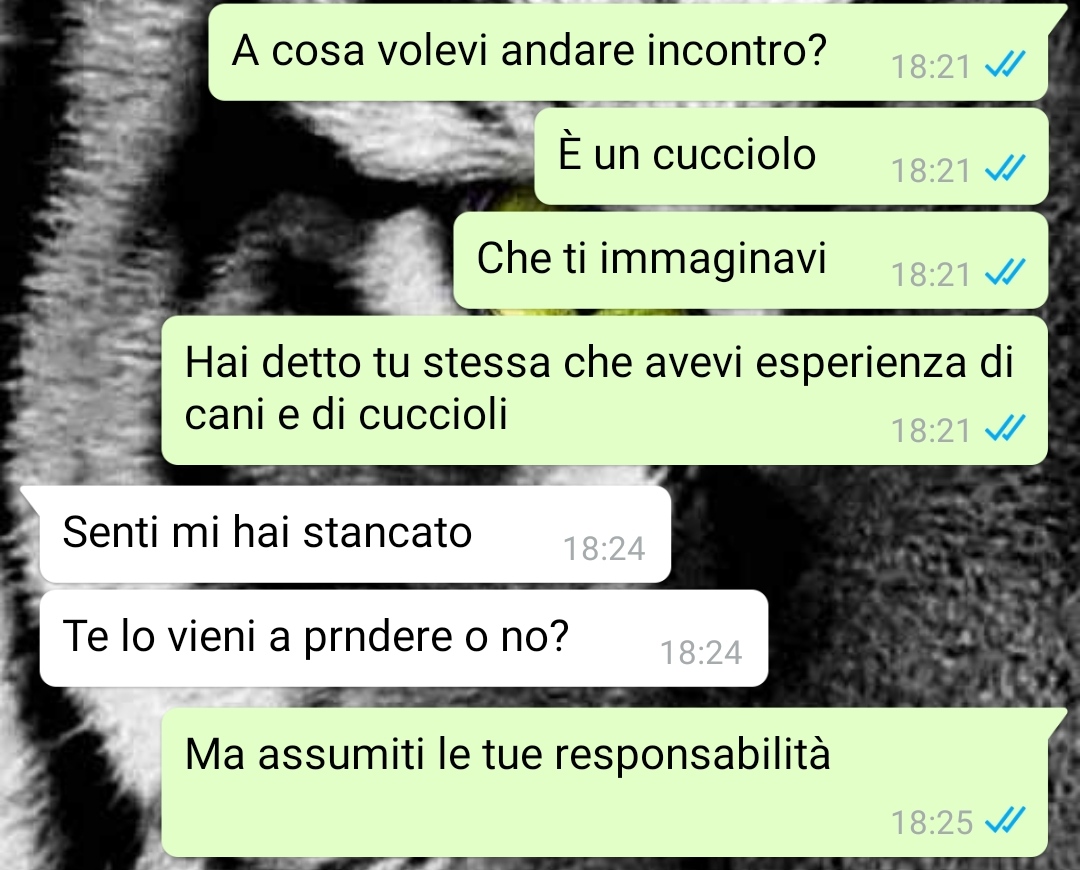Tap the 18:21 time on 'A cosa volevi andare incontro?'
This screenshot has height=870, width=1080.
click(x=931, y=68)
